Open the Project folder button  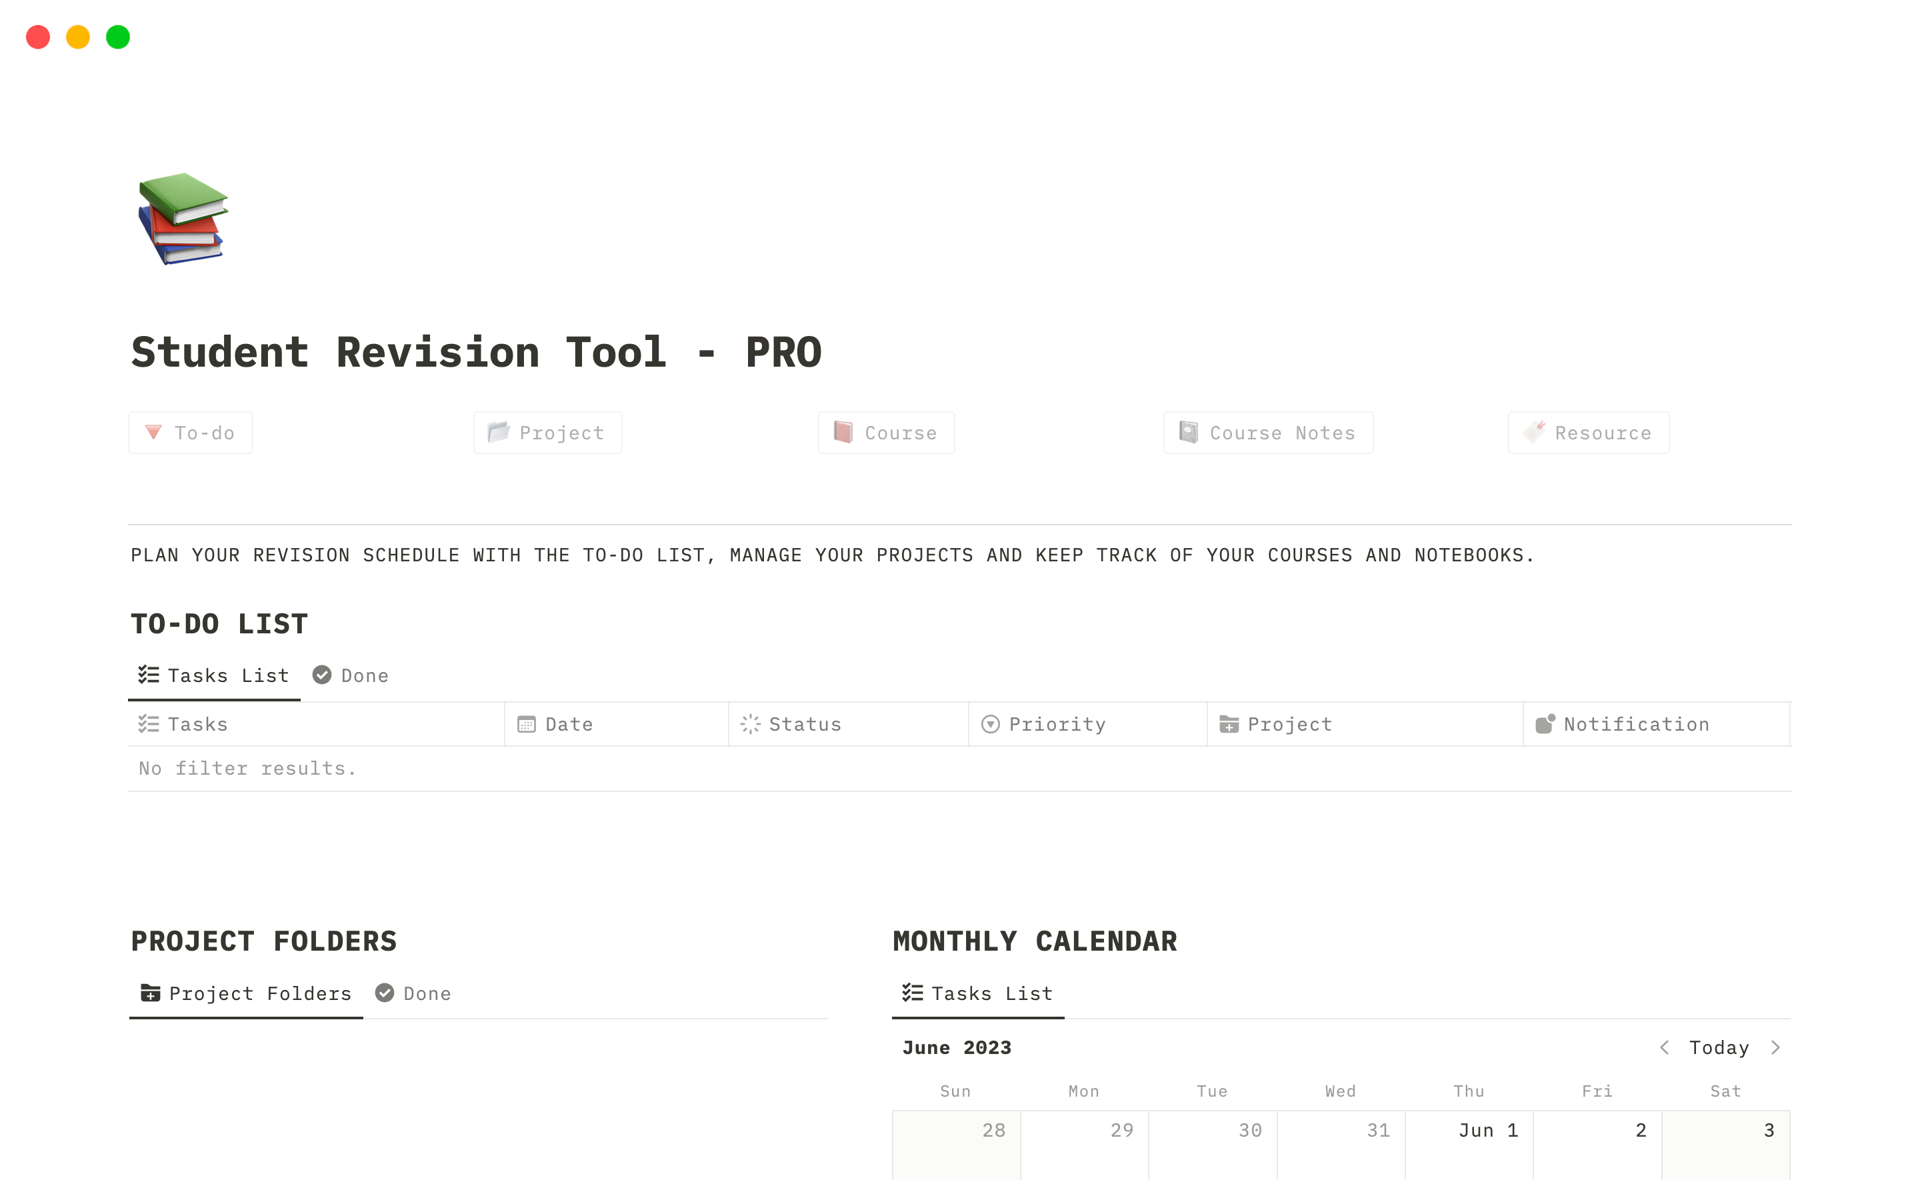(x=547, y=433)
